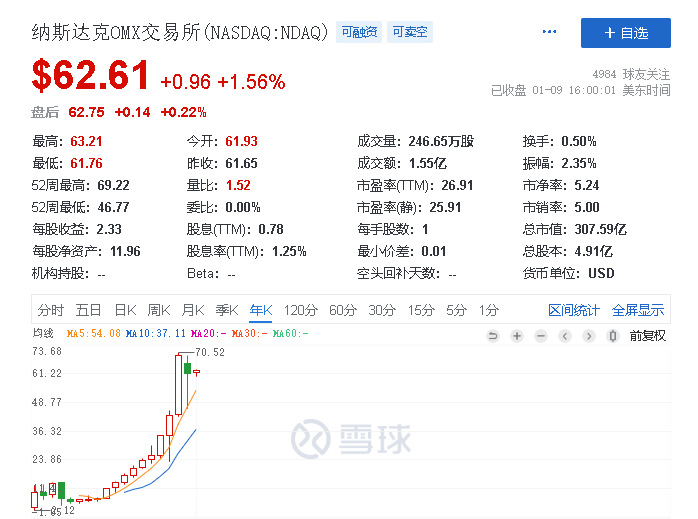This screenshot has width=698, height=519.
Task: Click the 4984 球友关注 follower count
Action: click(x=631, y=74)
